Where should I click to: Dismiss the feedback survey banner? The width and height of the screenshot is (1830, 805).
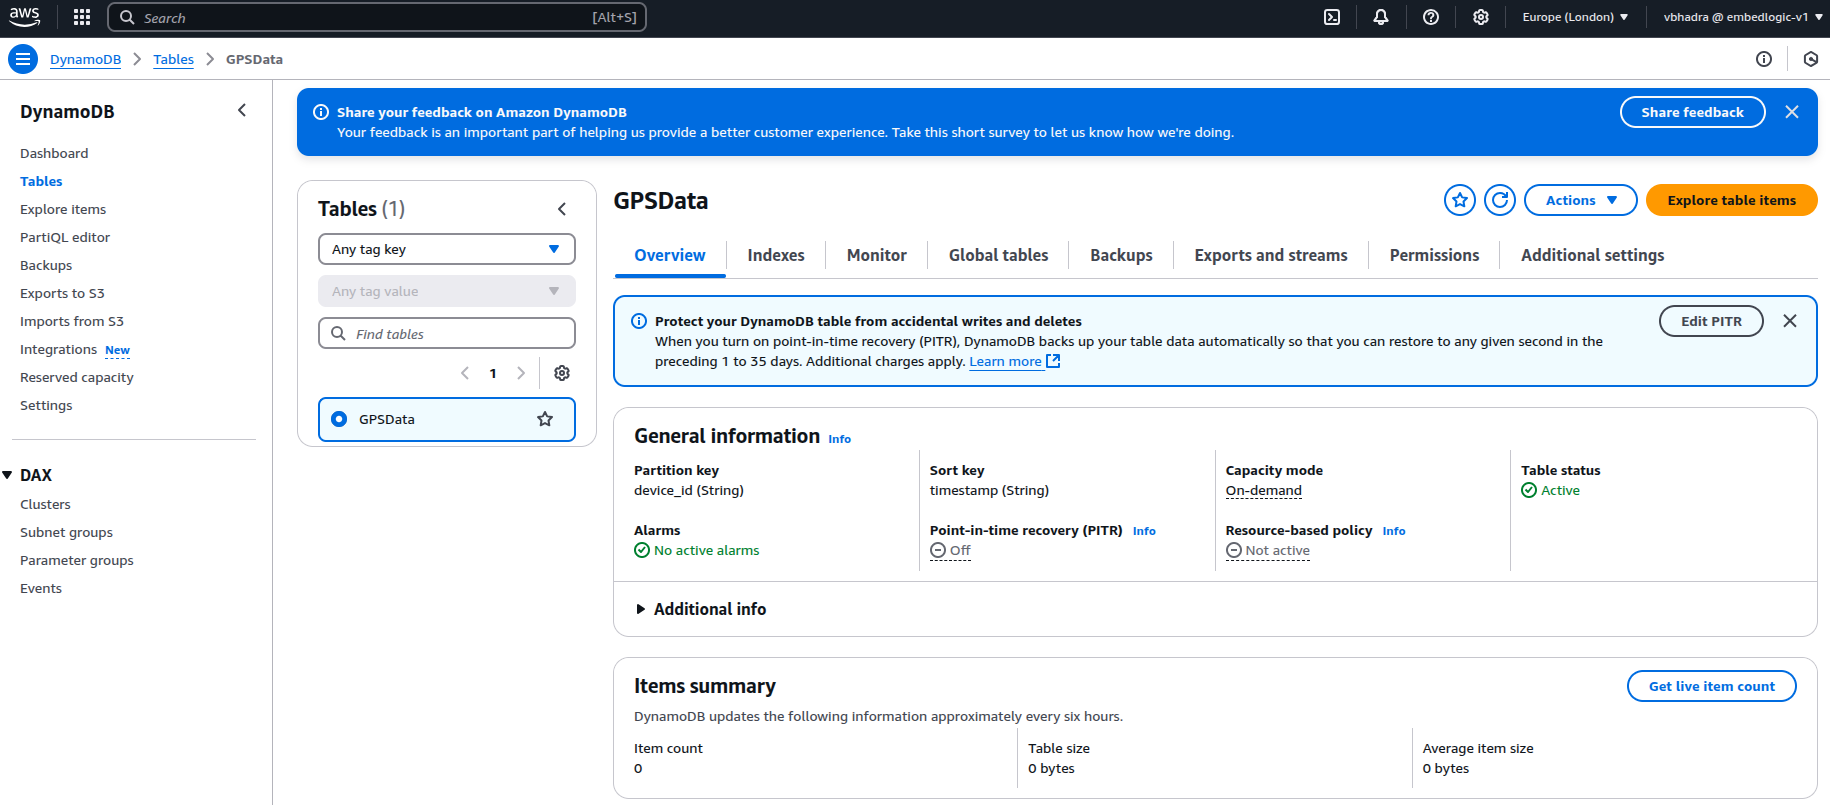tap(1792, 112)
